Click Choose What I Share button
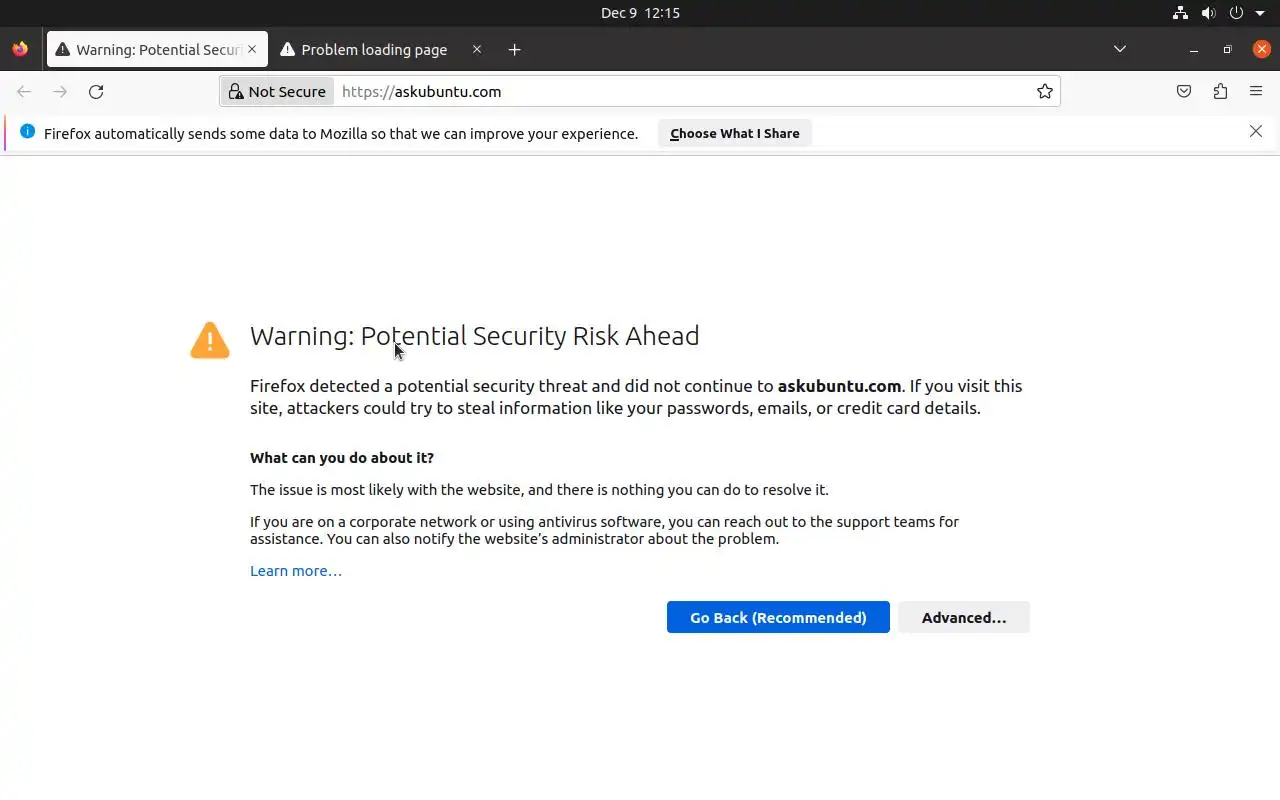Image resolution: width=1280 pixels, height=800 pixels. pyautogui.click(x=734, y=133)
